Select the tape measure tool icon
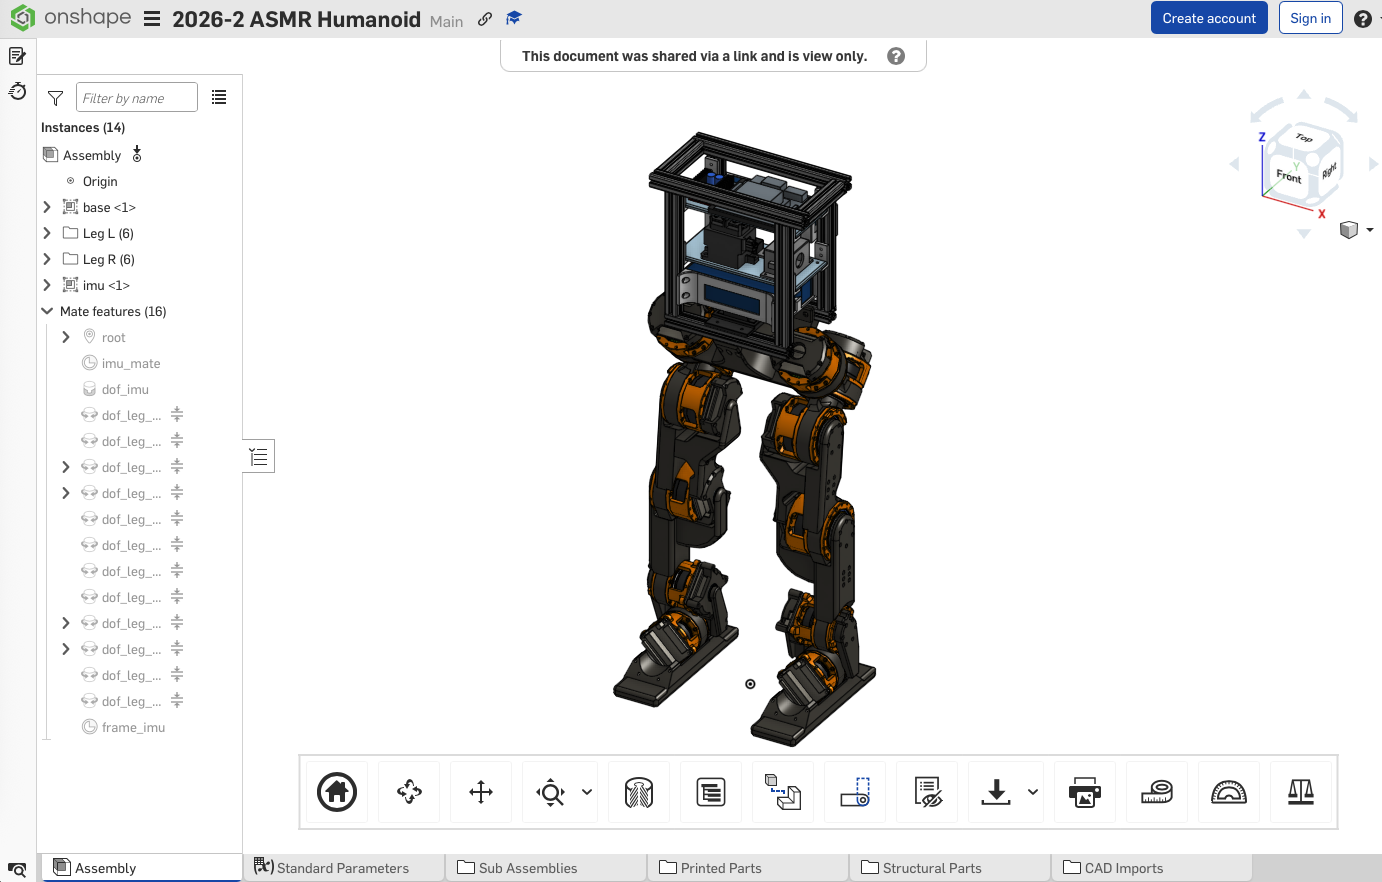The image size is (1382, 882). (1157, 792)
